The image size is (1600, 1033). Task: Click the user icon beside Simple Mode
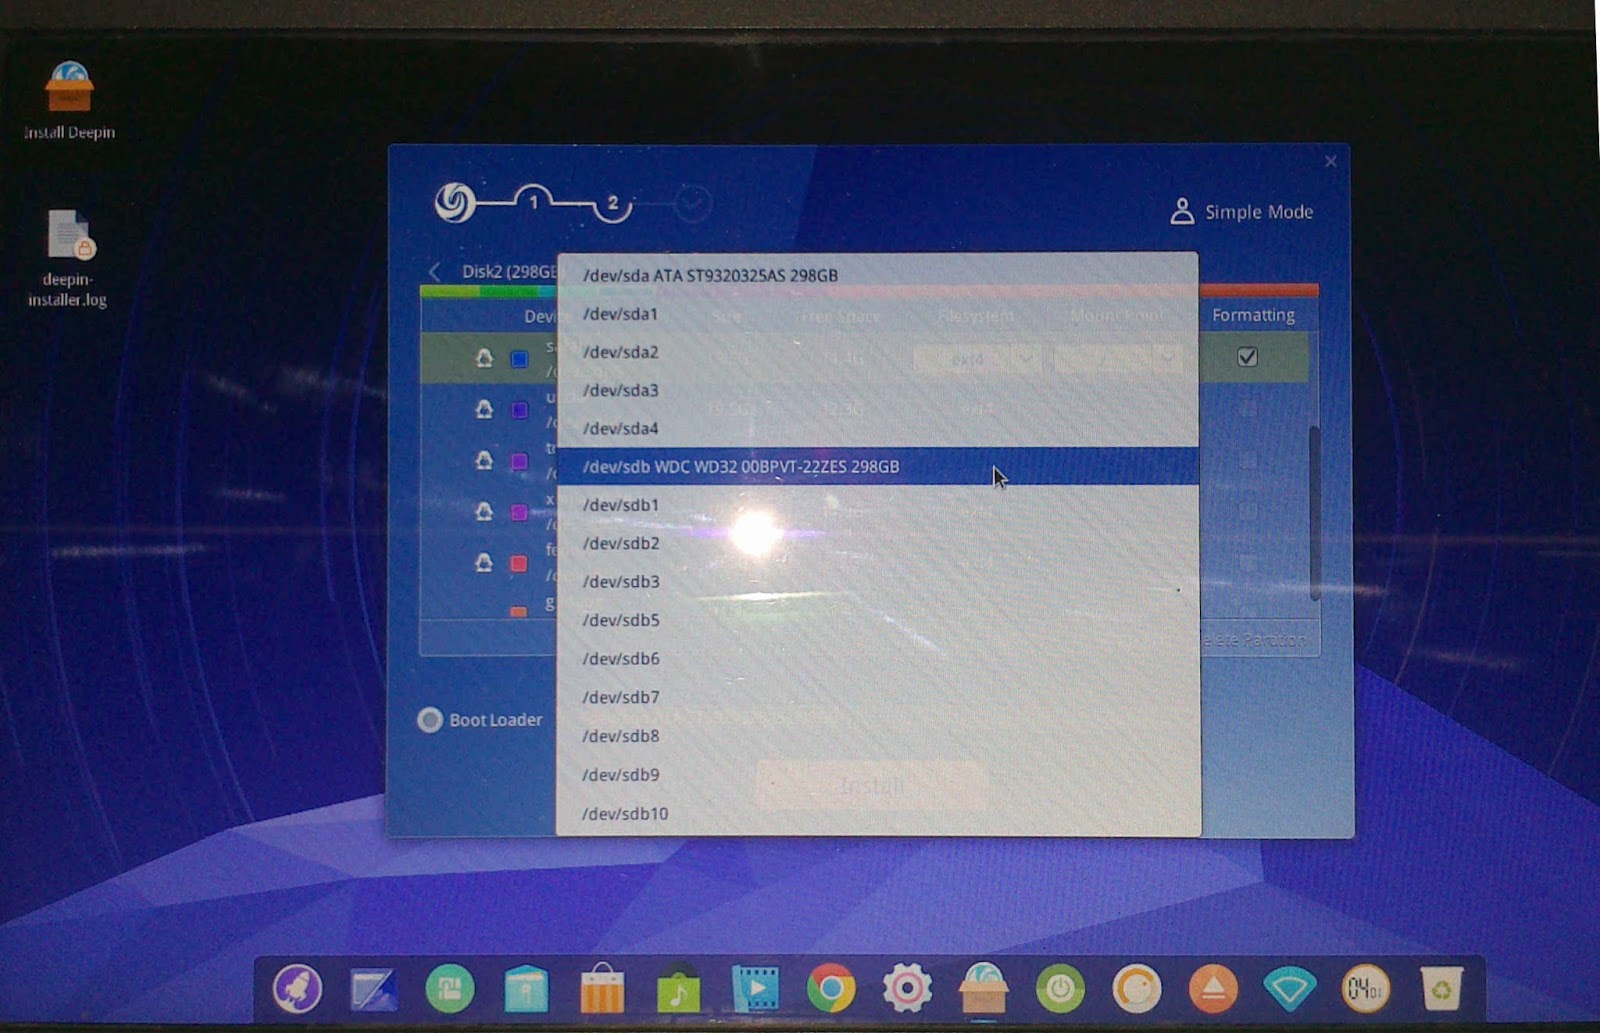pyautogui.click(x=1182, y=211)
